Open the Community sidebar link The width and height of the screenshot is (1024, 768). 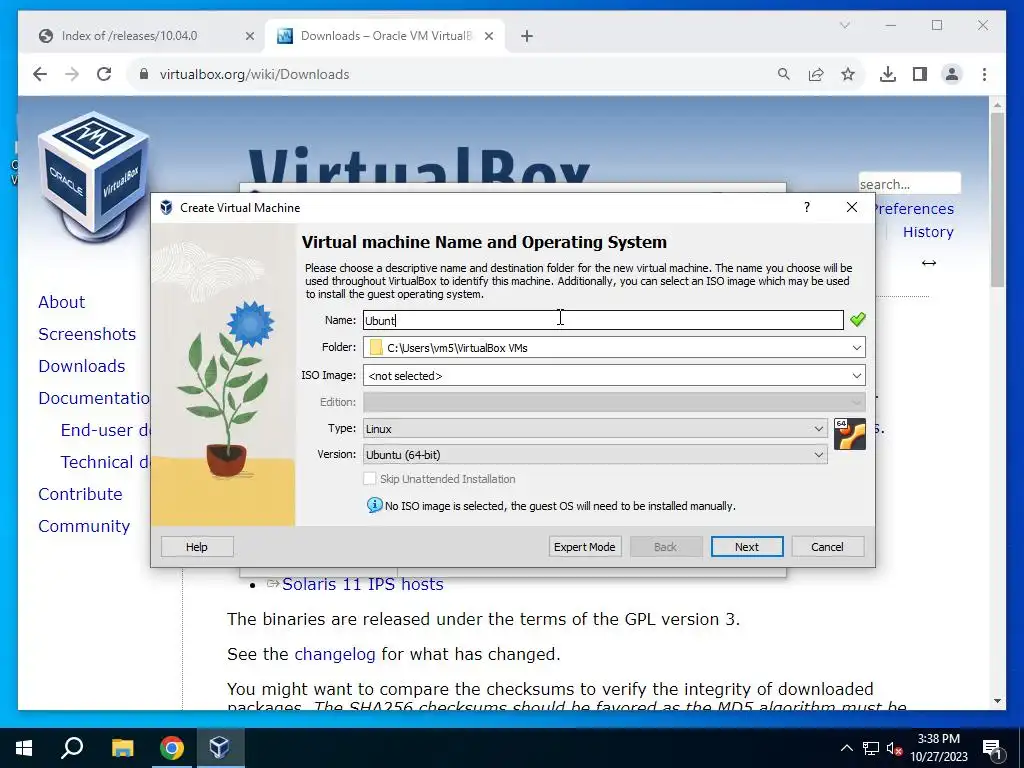[84, 526]
